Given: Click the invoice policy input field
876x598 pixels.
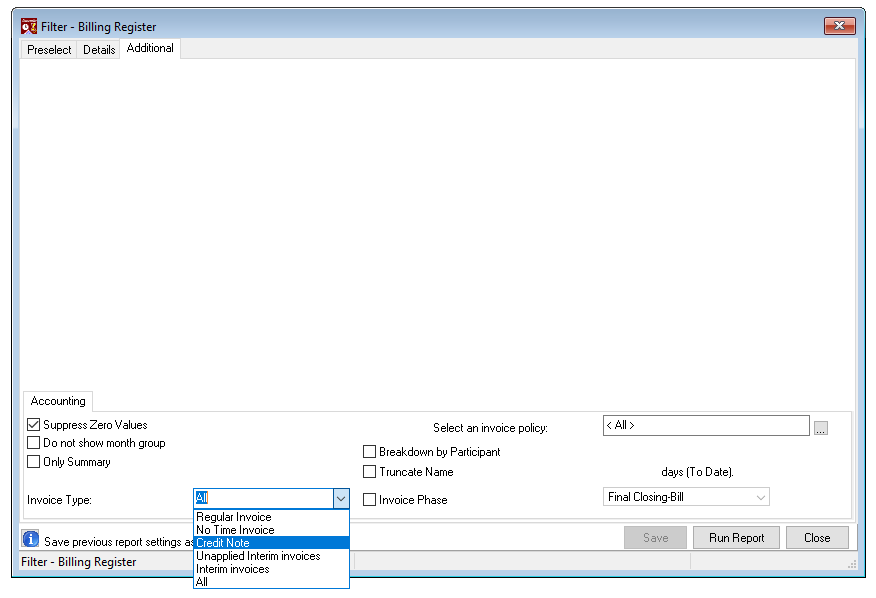Looking at the screenshot, I should click(x=706, y=425).
